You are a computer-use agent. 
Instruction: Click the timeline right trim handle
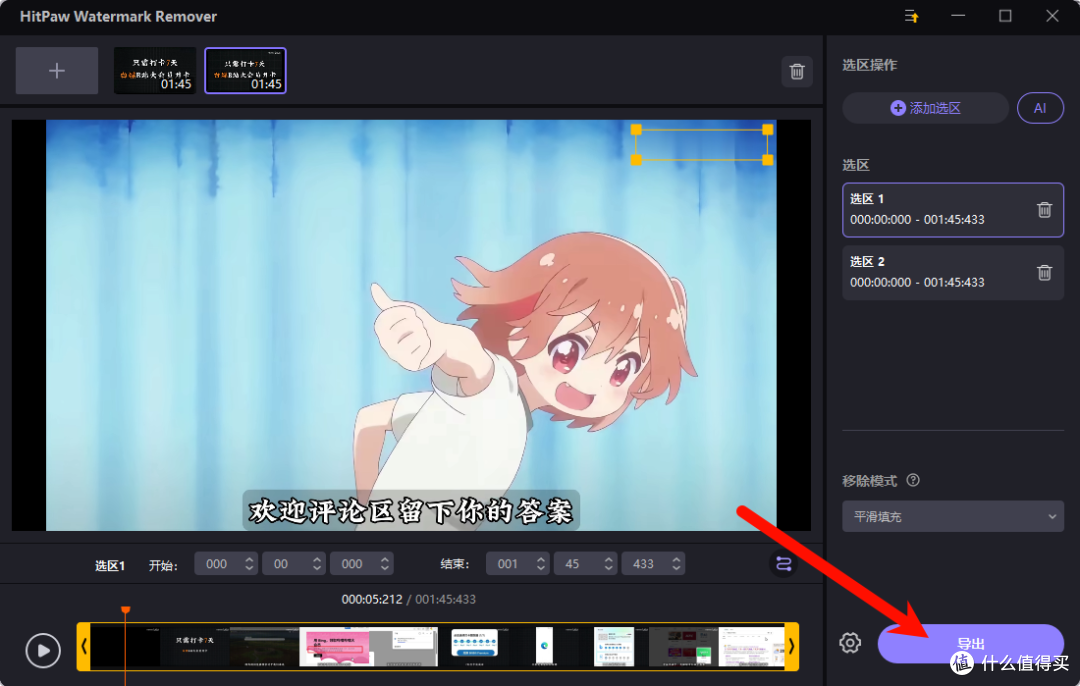791,647
